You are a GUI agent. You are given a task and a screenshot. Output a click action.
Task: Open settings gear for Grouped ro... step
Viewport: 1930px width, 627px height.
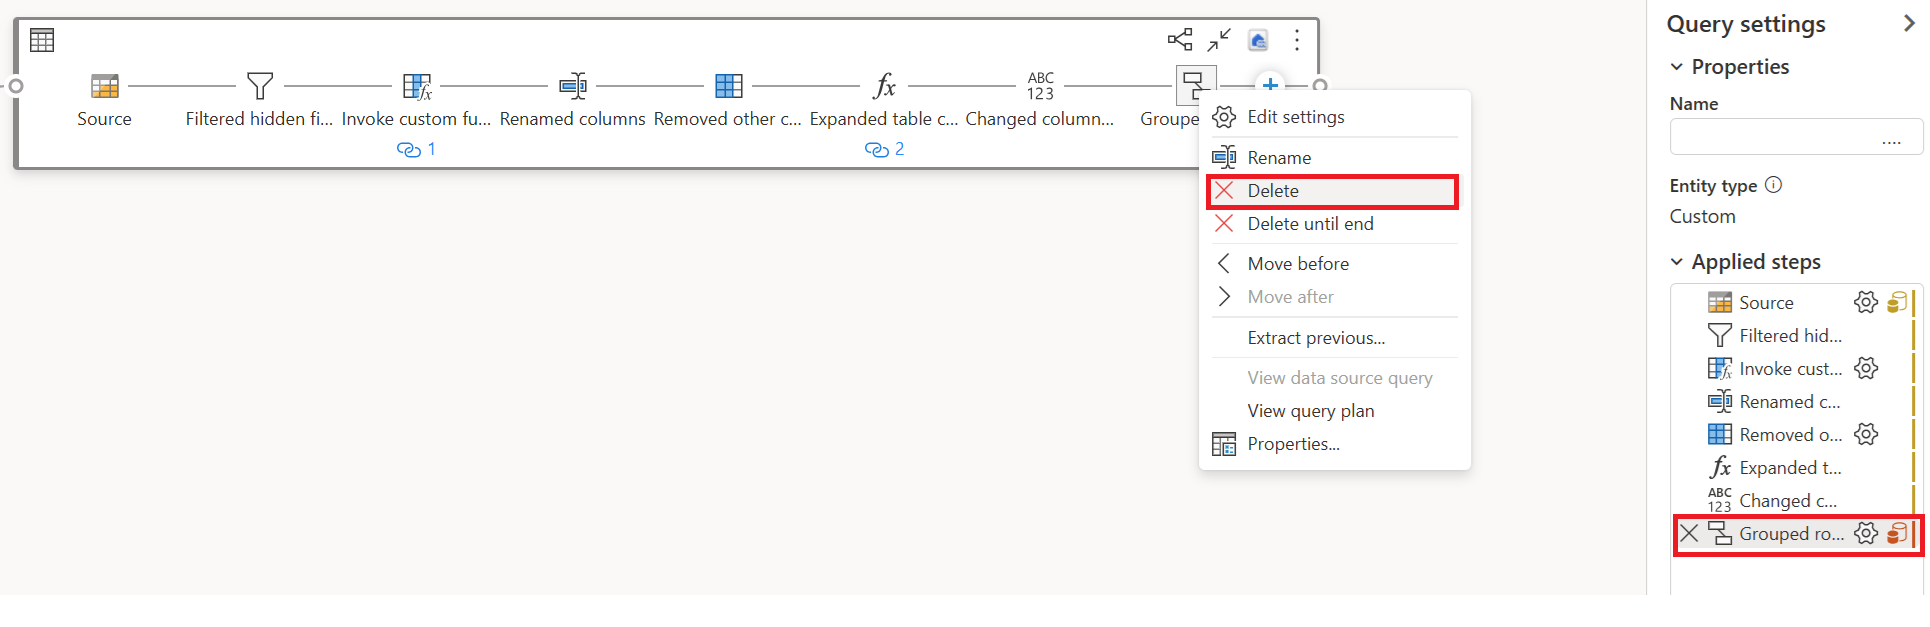[x=1866, y=534]
